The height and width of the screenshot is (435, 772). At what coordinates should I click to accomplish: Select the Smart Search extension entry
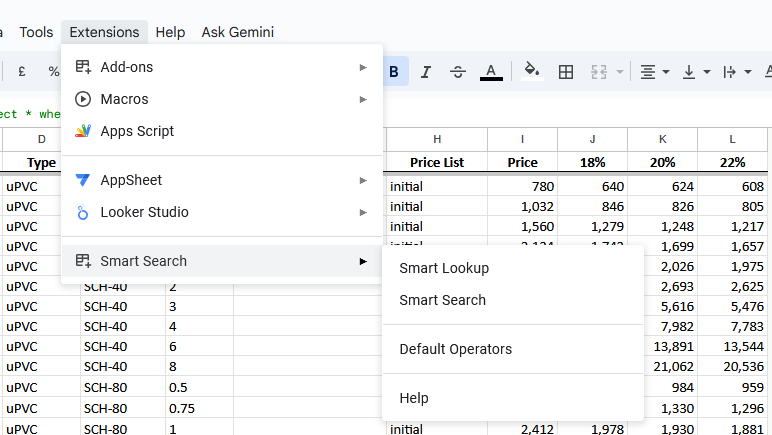click(222, 261)
